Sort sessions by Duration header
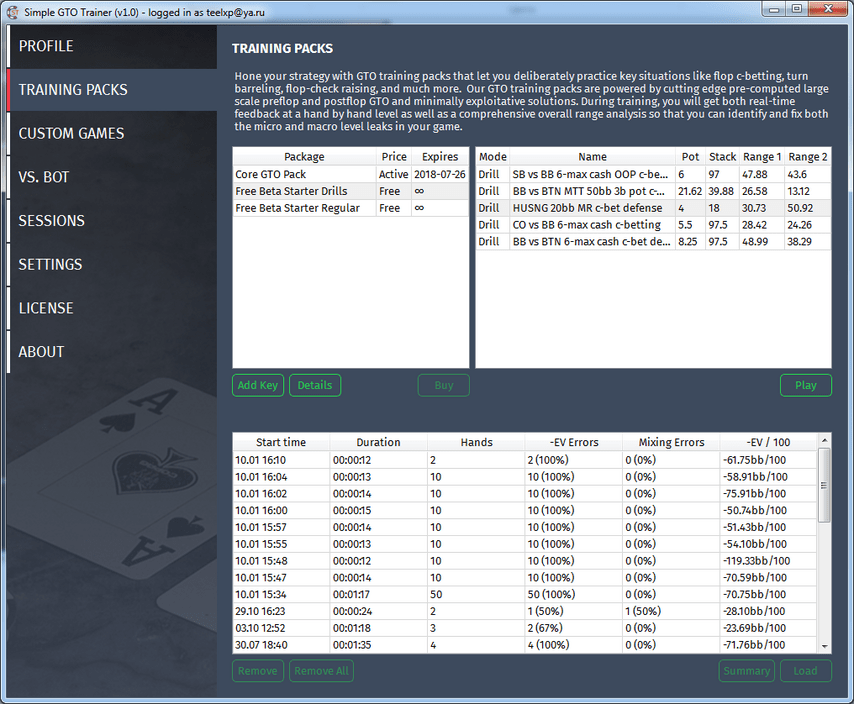 coord(379,442)
